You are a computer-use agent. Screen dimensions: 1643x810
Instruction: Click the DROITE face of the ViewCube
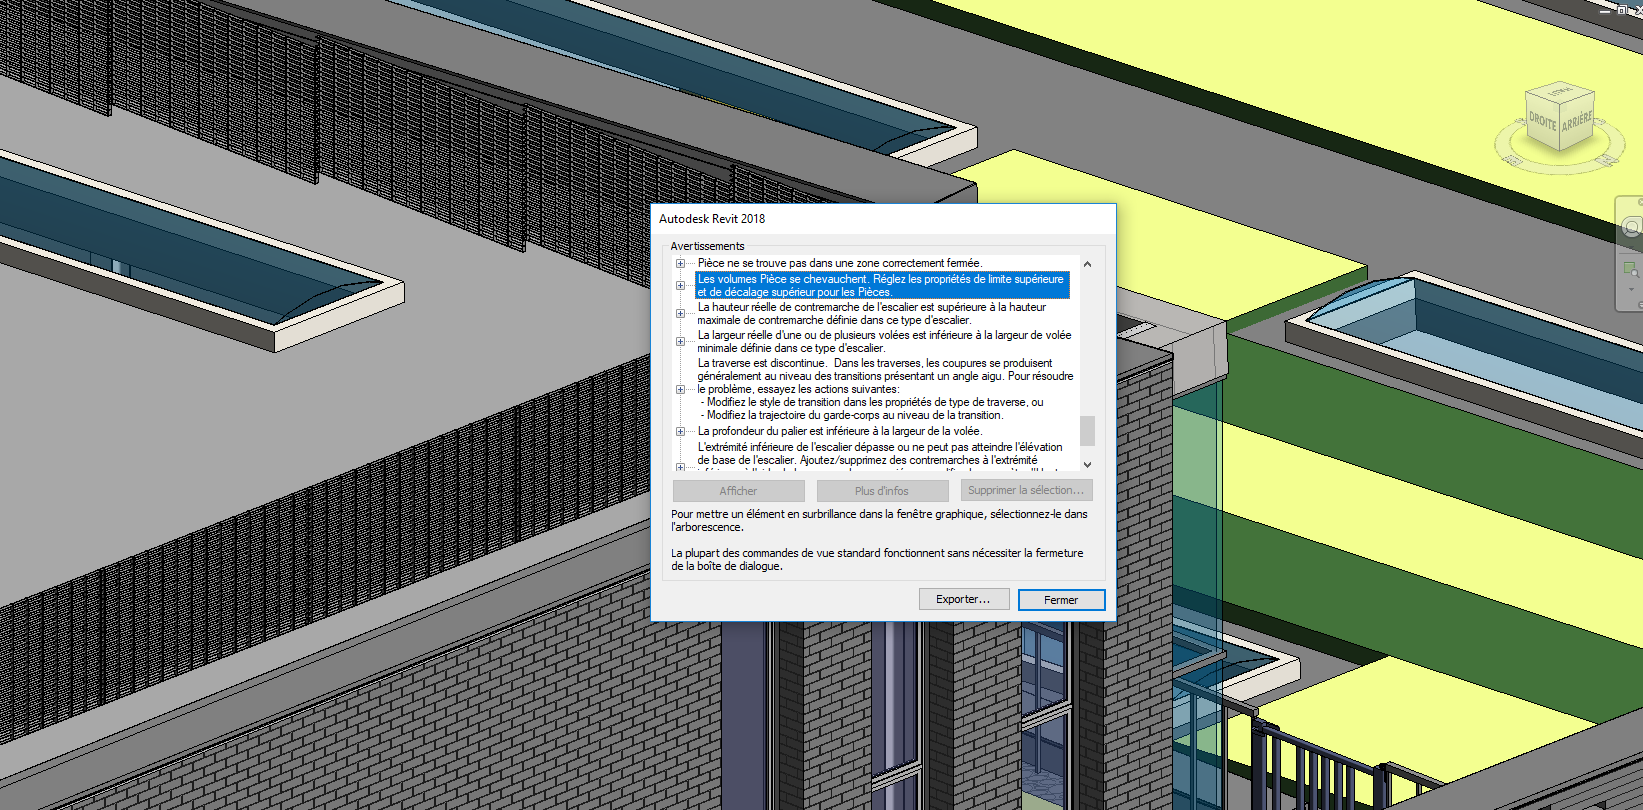coord(1542,124)
